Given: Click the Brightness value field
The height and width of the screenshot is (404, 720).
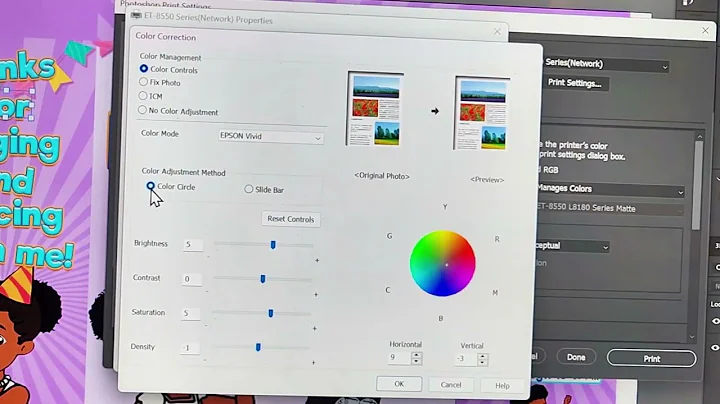Looking at the screenshot, I should (x=192, y=244).
